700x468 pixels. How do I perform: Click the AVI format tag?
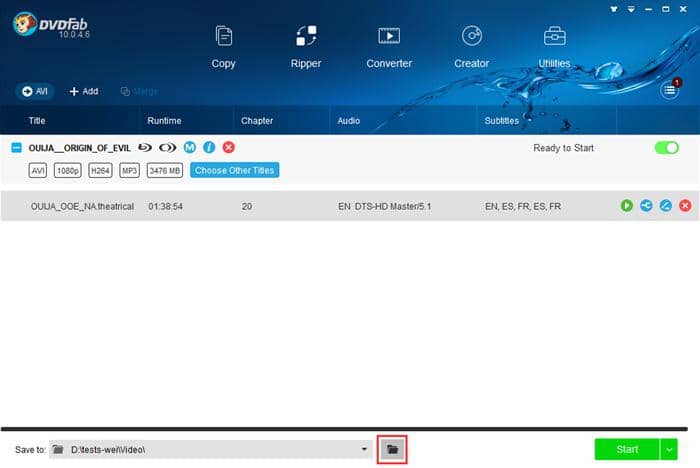[x=38, y=170]
